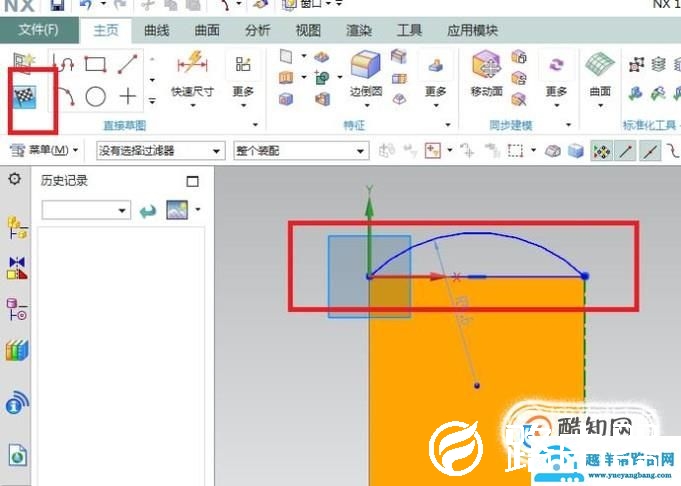Click the 边倒圆 edge blend icon

366,65
